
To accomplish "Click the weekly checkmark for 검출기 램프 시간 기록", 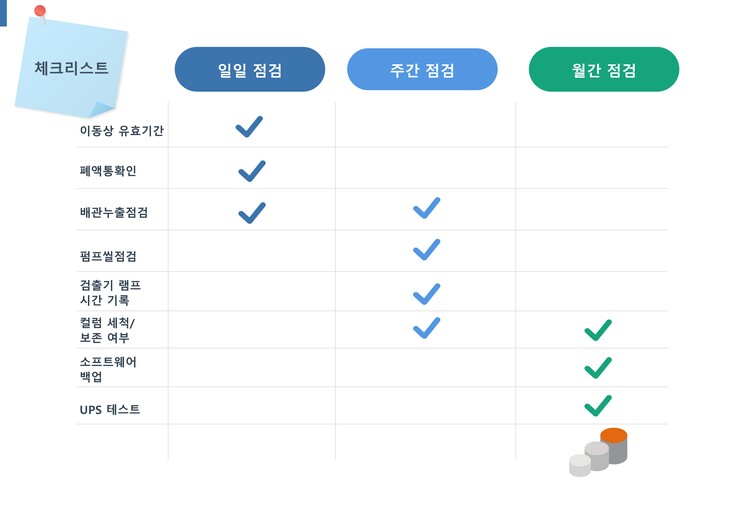I will tap(427, 293).
